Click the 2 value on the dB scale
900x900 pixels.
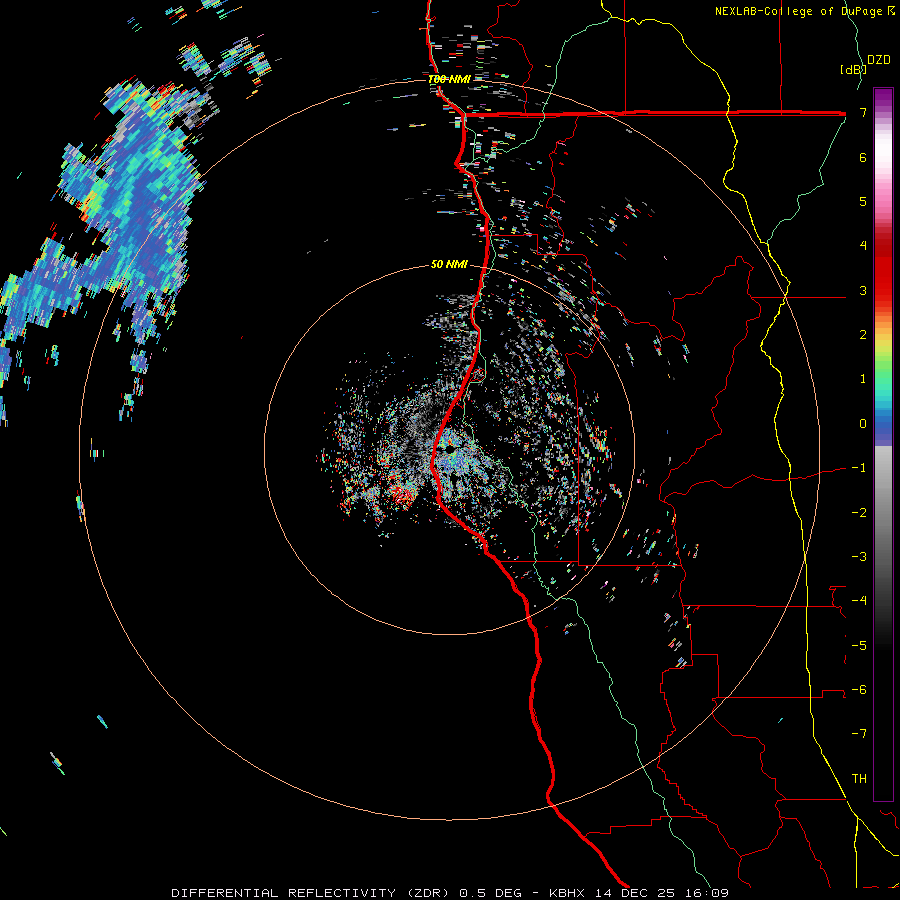pyautogui.click(x=863, y=335)
